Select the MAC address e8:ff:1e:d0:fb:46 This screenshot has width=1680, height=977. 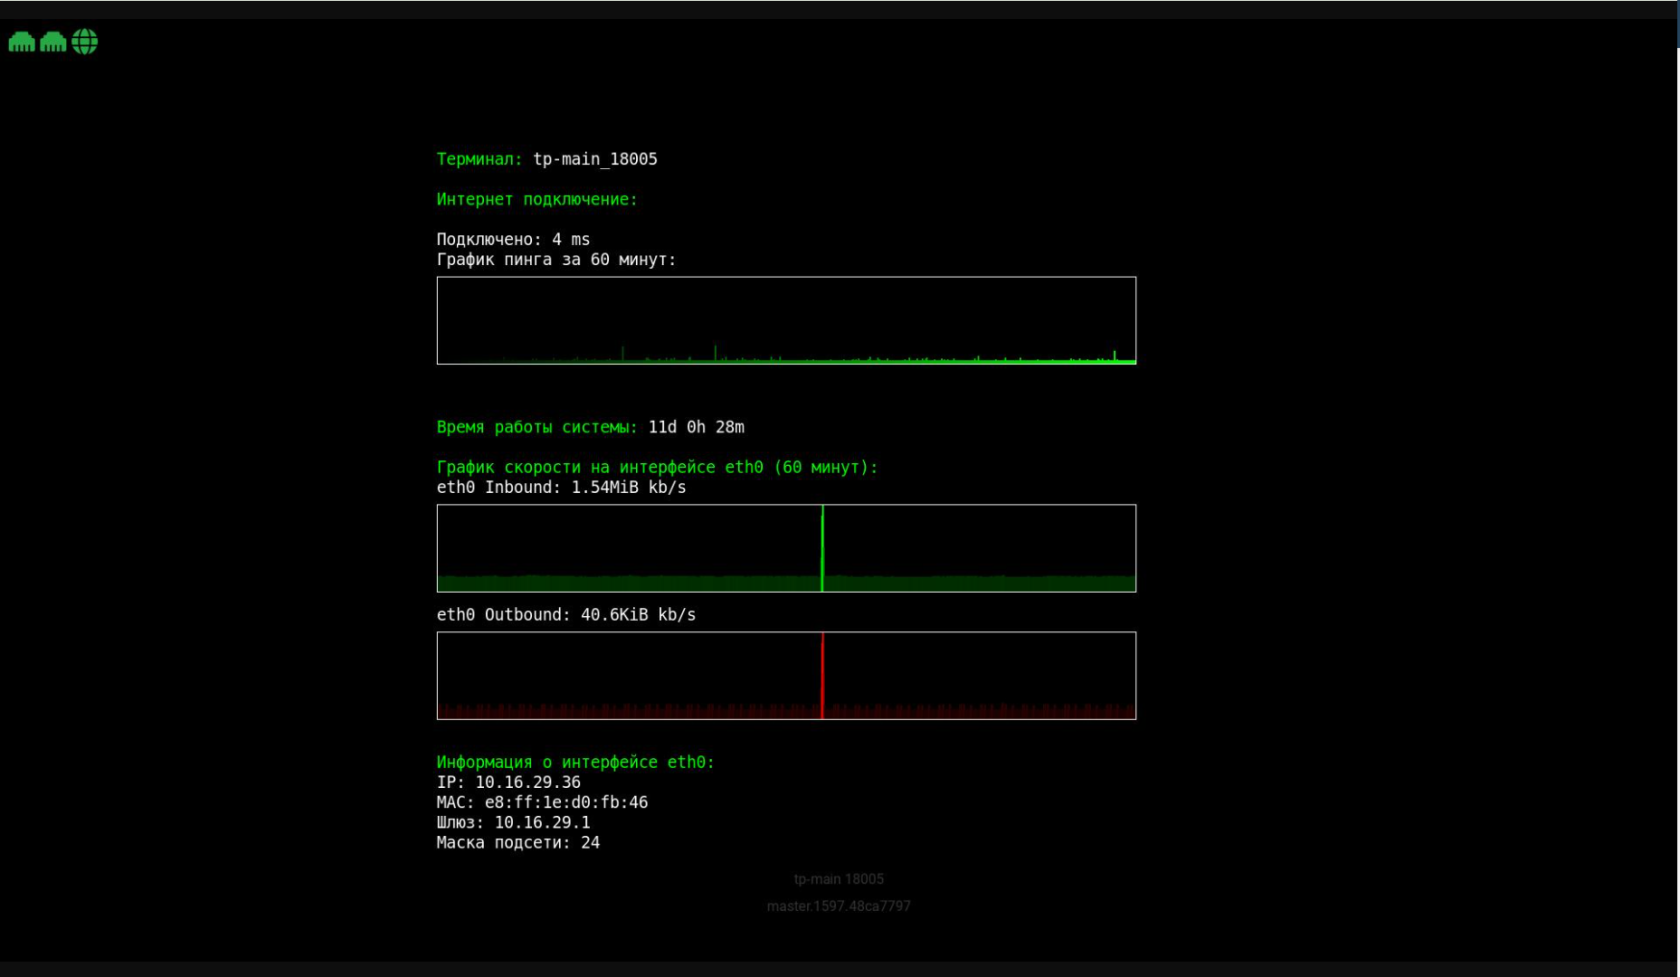point(566,802)
